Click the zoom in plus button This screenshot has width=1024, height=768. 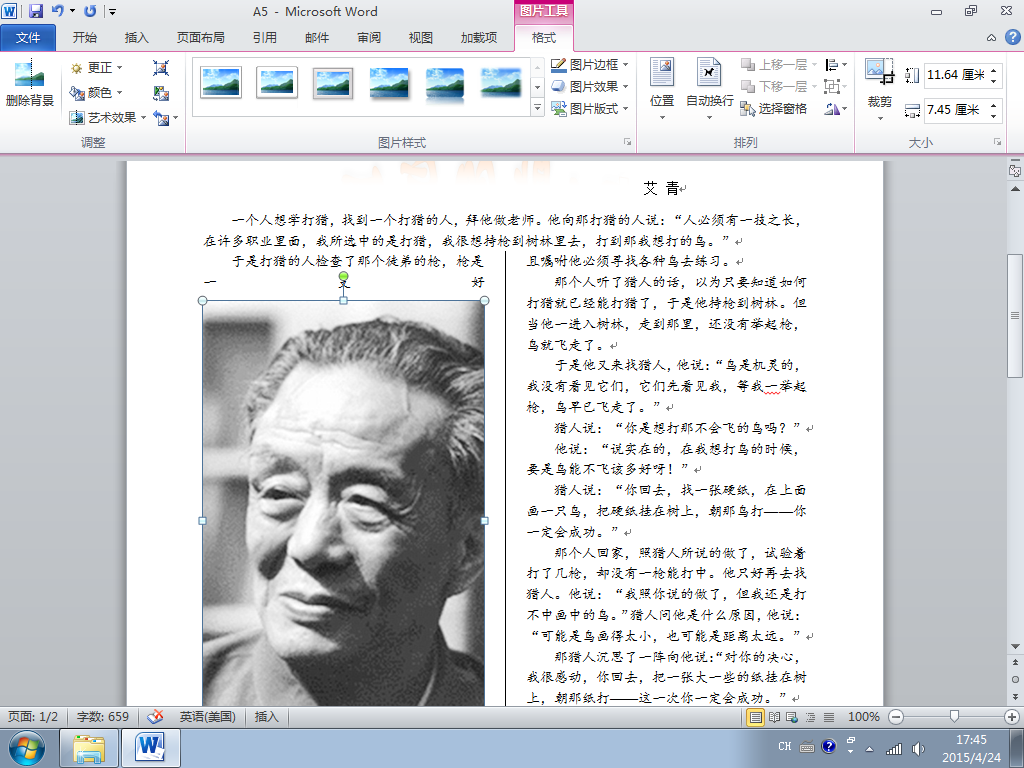pos(1012,716)
